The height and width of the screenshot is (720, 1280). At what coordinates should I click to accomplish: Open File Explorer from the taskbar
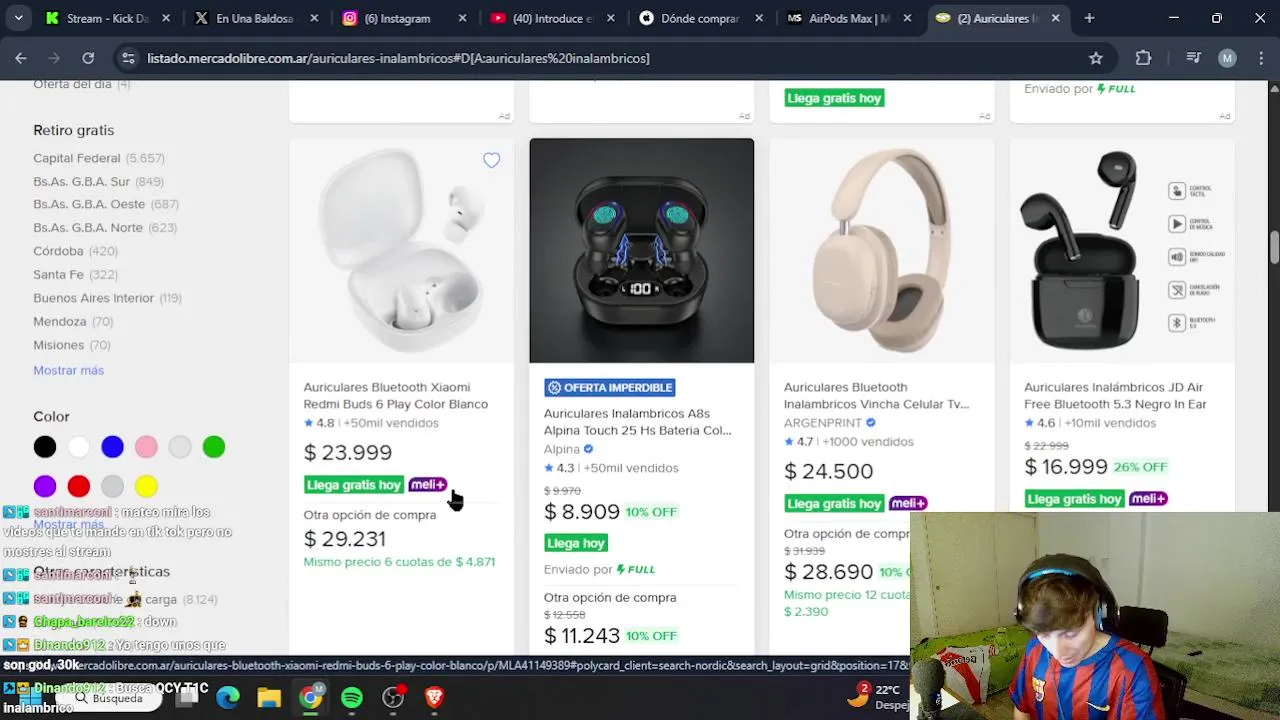(x=269, y=697)
